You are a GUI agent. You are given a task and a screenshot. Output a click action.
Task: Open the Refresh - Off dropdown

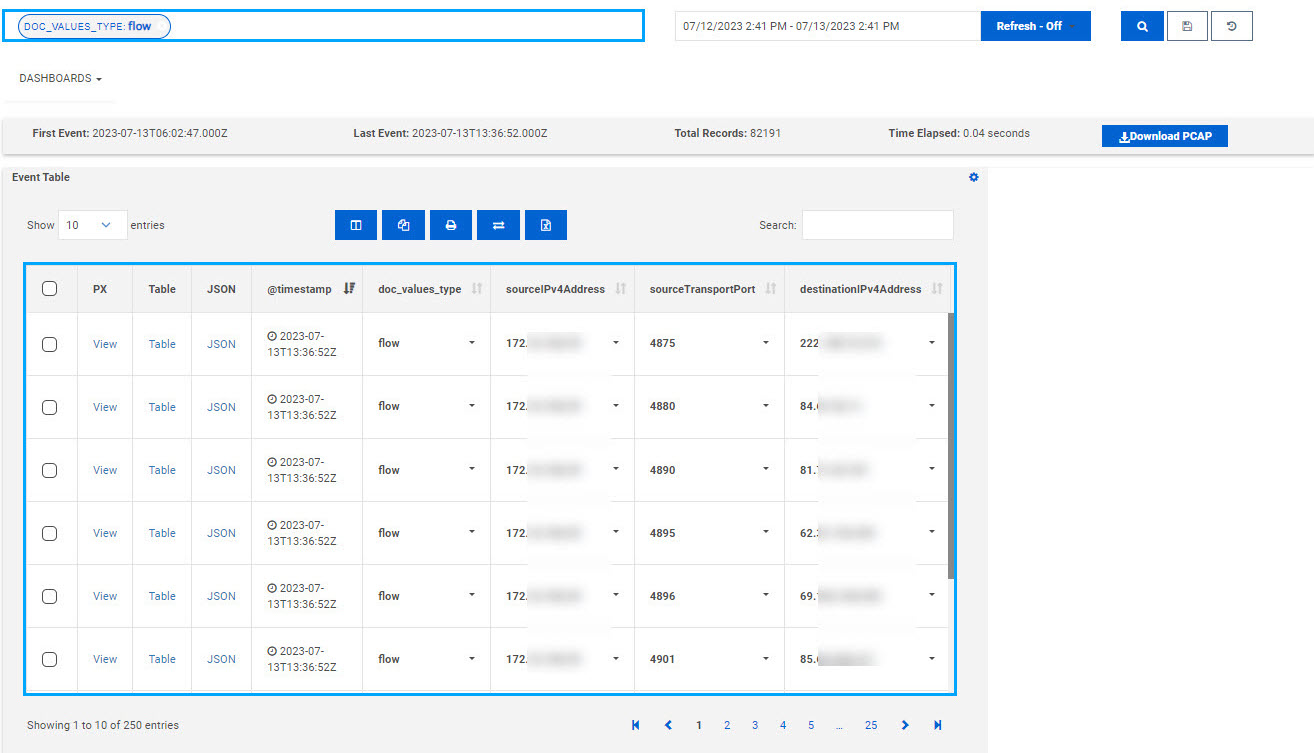tap(1035, 26)
